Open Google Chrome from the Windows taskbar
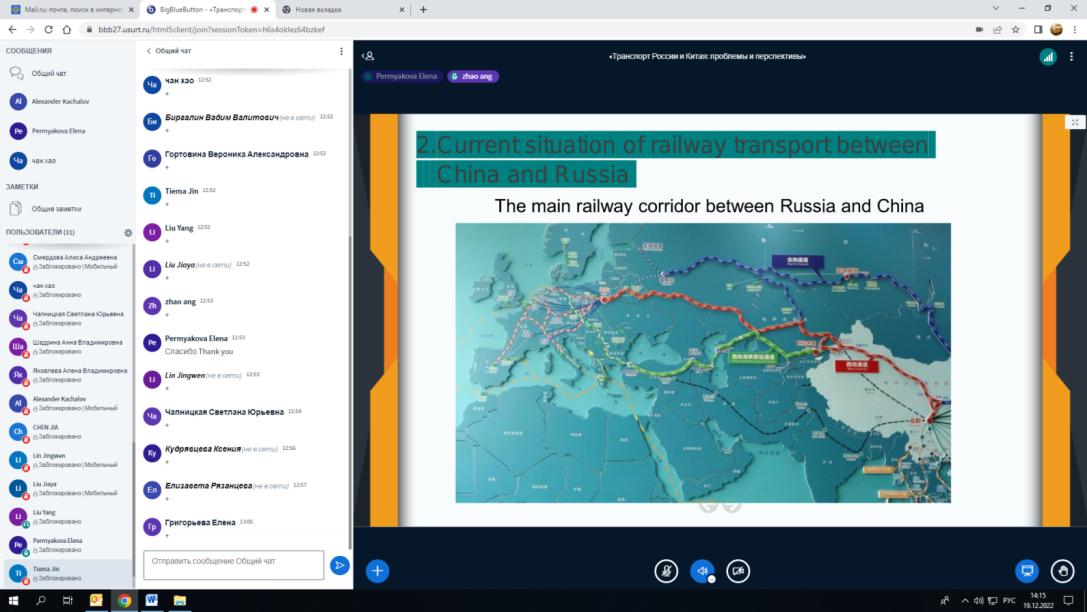The image size is (1087, 612). [x=124, y=601]
